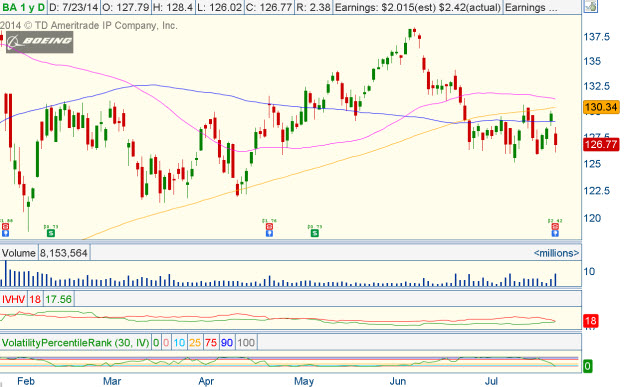
Task: Click the 125 price axis label
Action: 592,164
